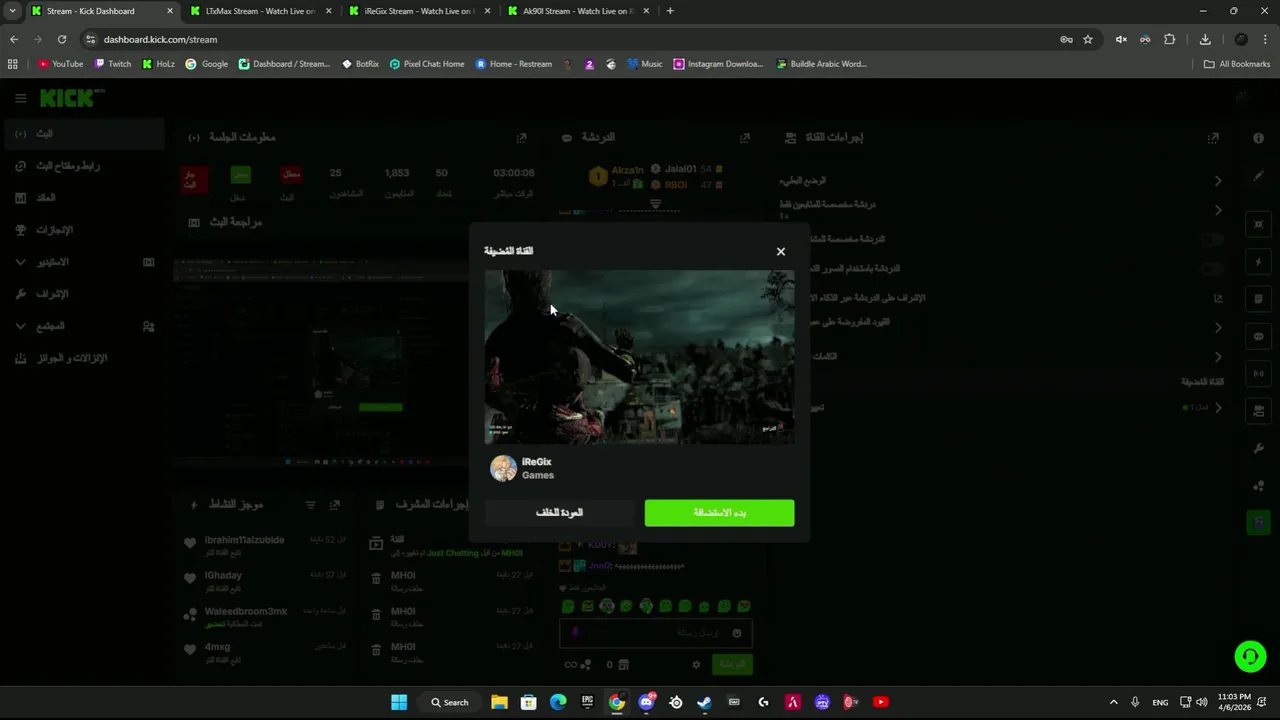Mute the tab using the speaker icon
Image resolution: width=1280 pixels, height=720 pixels.
[1121, 39]
